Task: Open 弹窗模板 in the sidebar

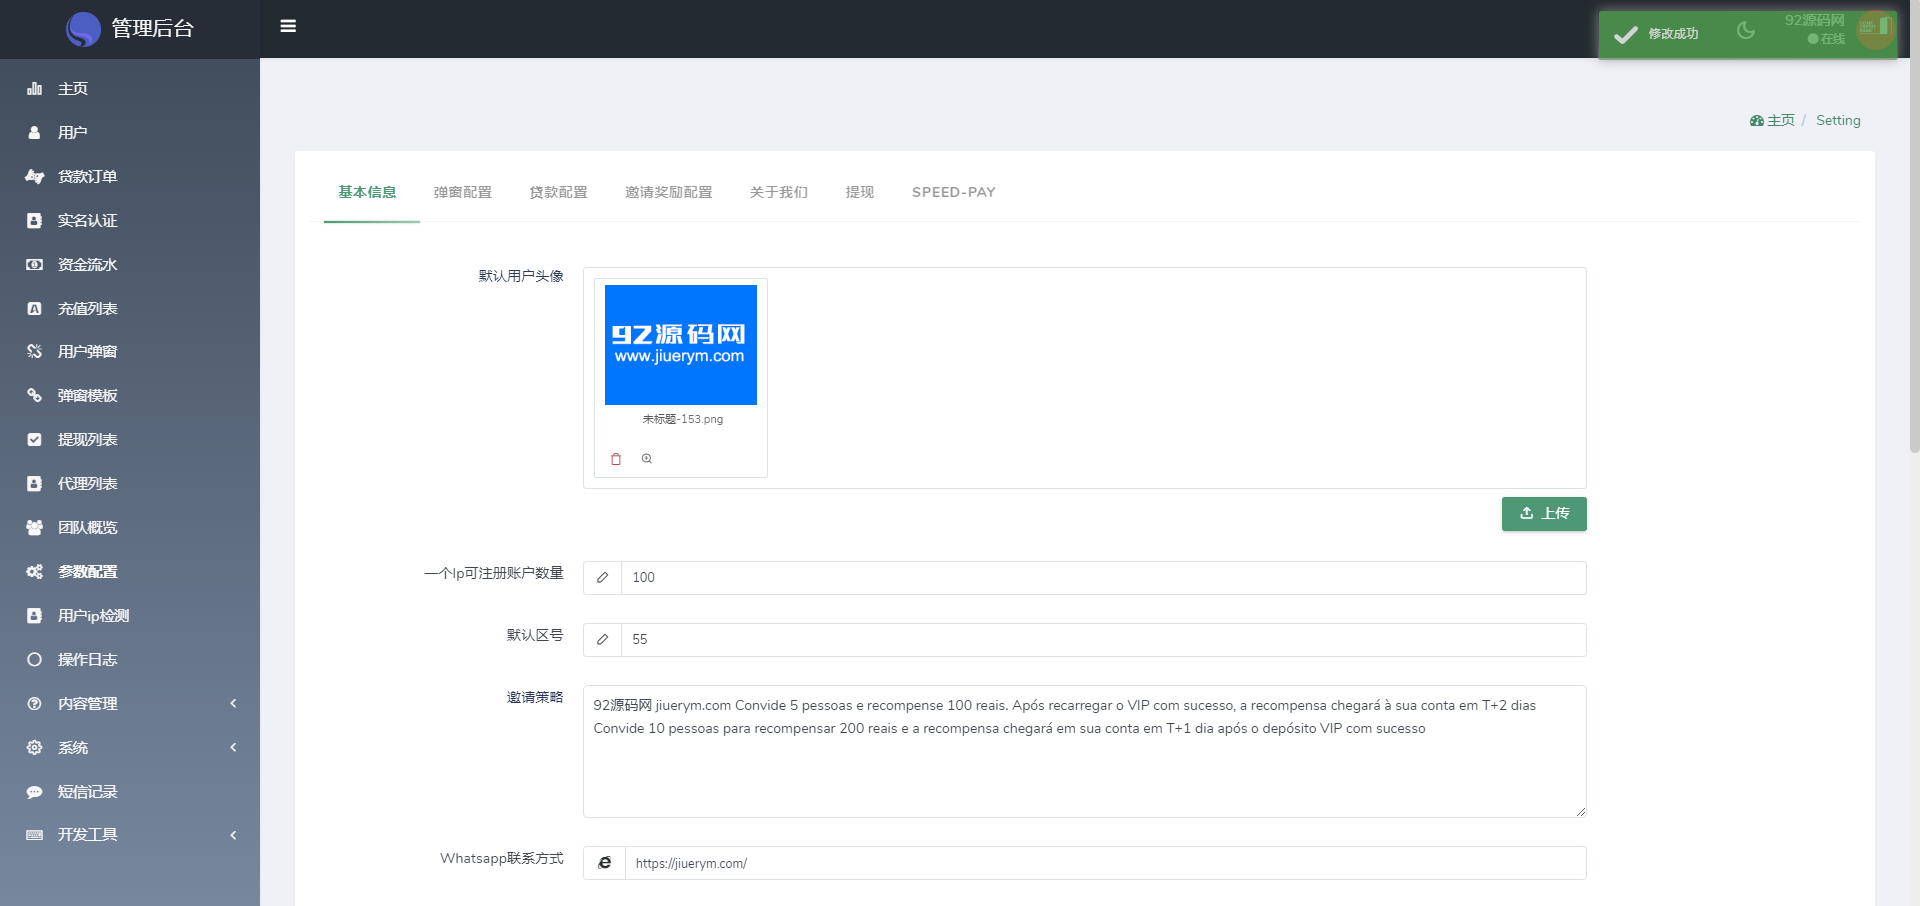Action: pos(130,396)
